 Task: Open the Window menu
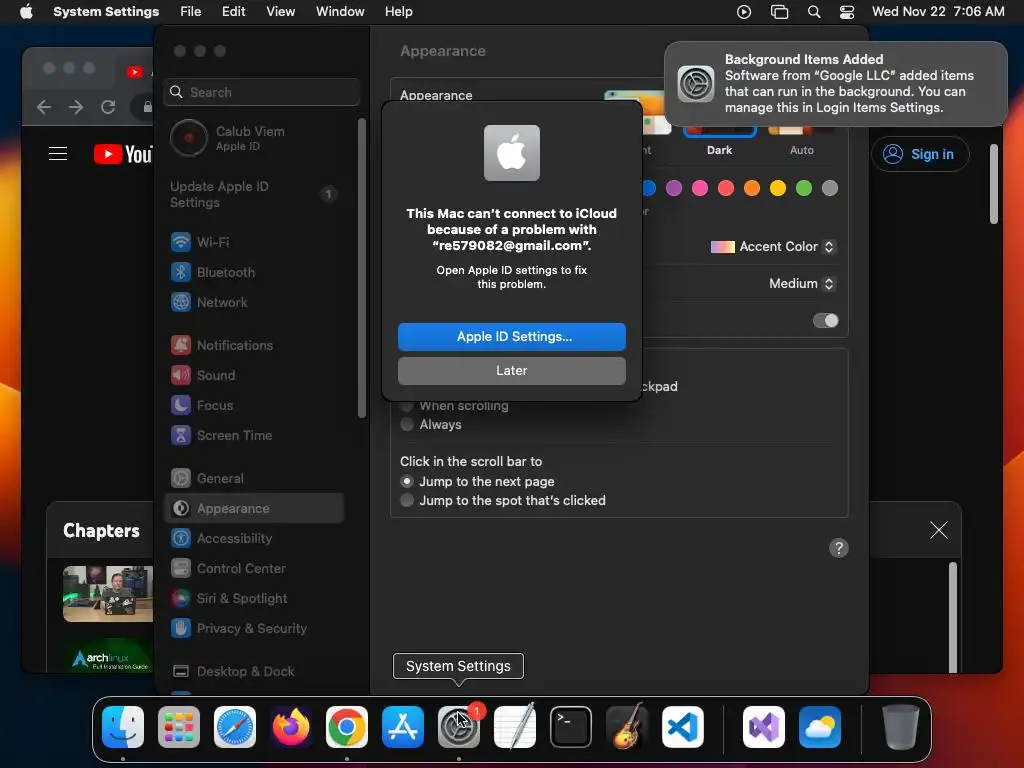[340, 12]
